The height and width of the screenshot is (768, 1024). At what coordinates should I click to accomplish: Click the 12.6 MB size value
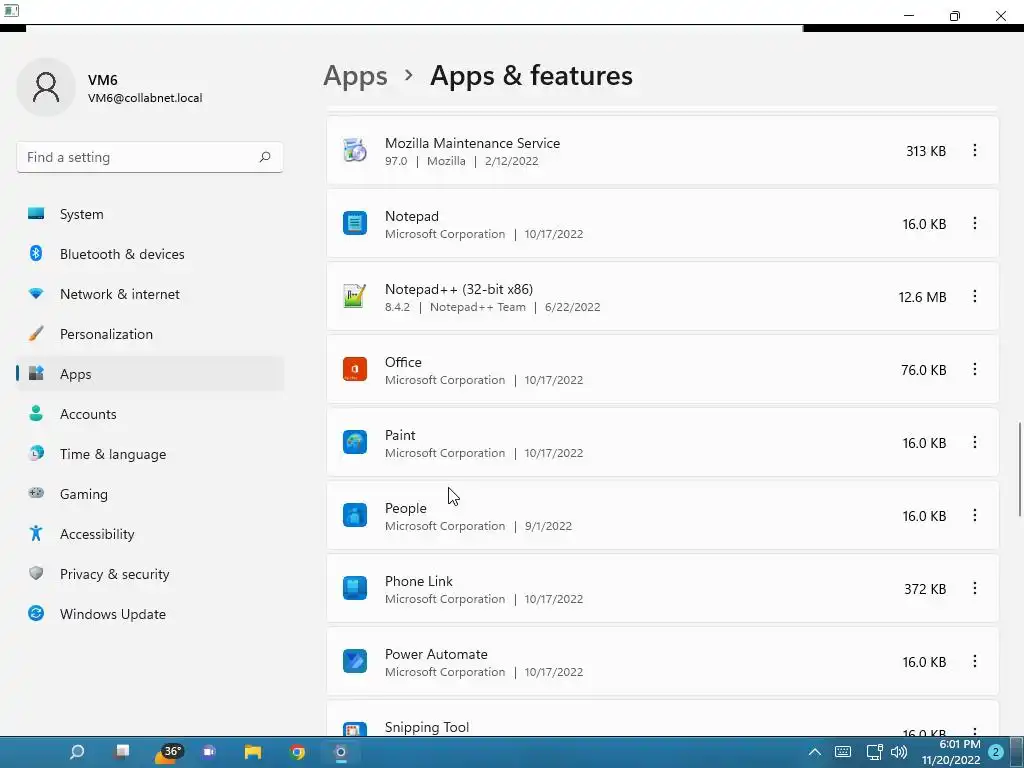point(922,297)
